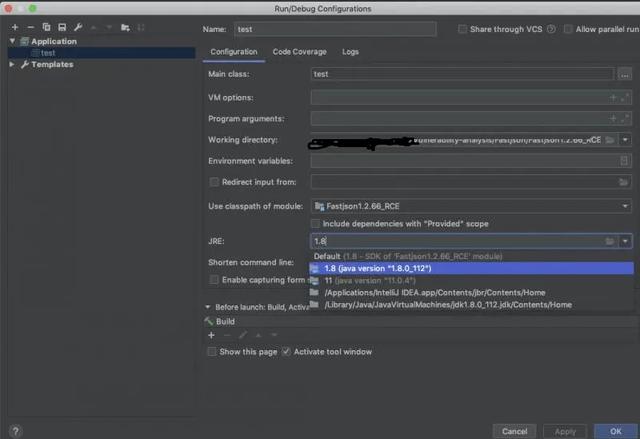
Task: Open the Logs tab
Action: coord(350,51)
